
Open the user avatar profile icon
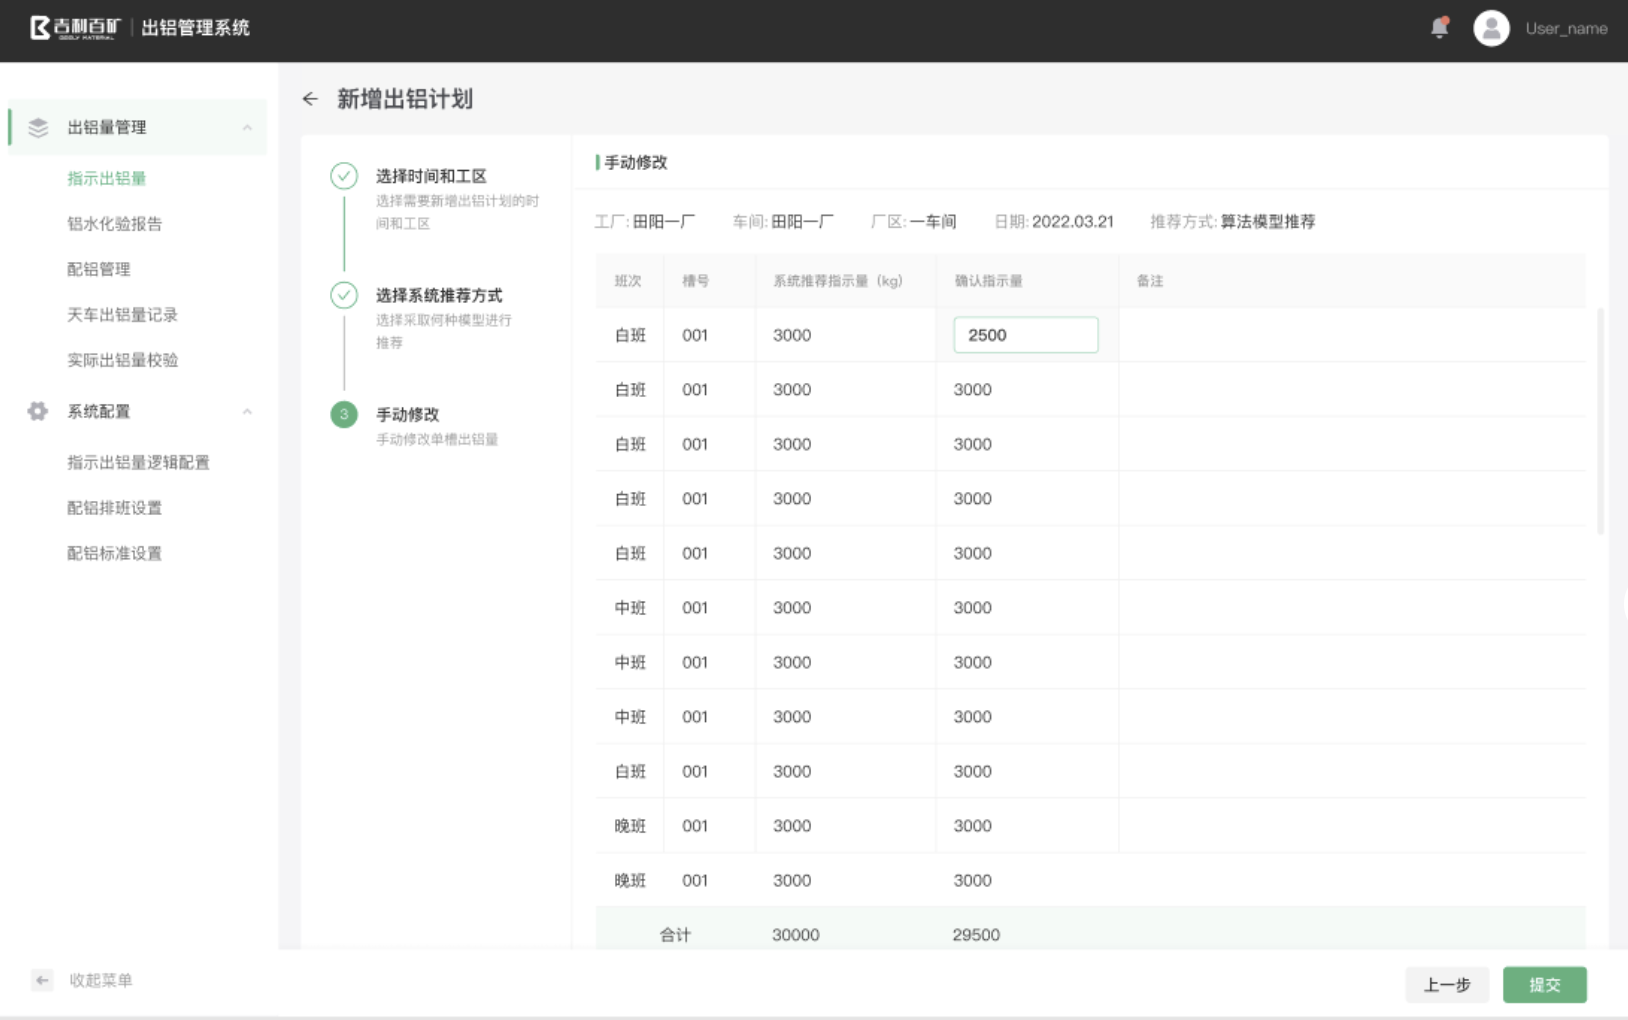[x=1490, y=28]
